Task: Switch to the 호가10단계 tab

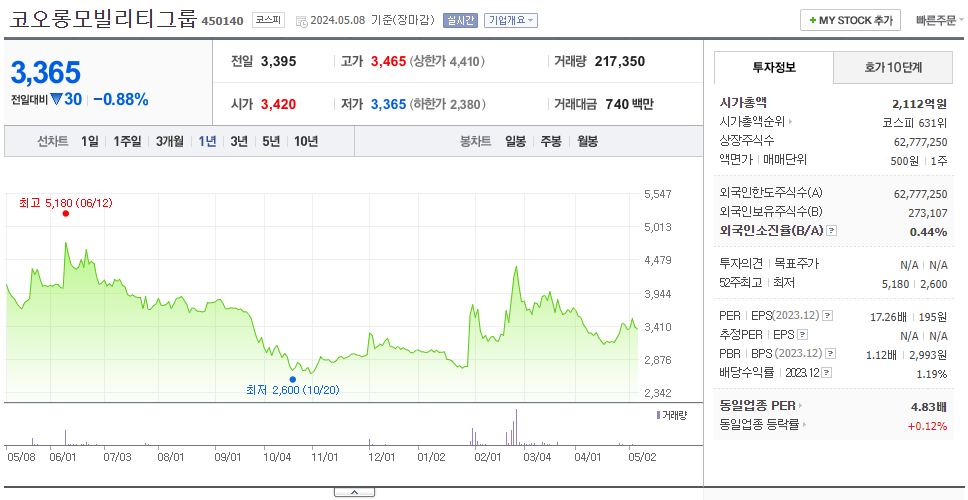Action: click(x=893, y=68)
